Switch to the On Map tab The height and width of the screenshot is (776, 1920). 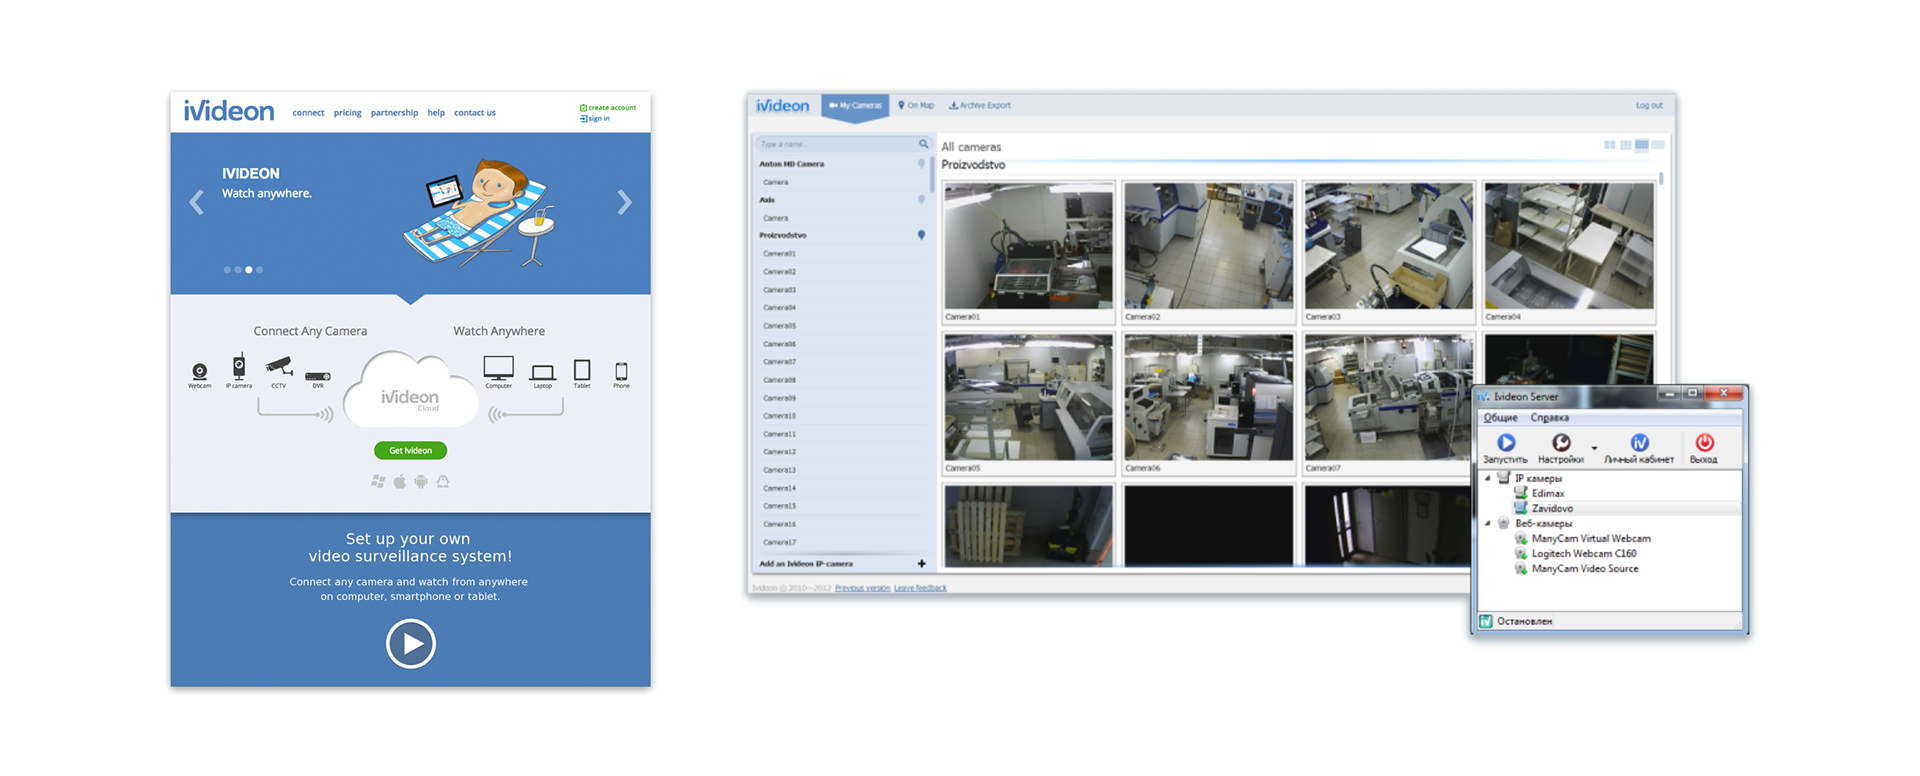[x=916, y=105]
